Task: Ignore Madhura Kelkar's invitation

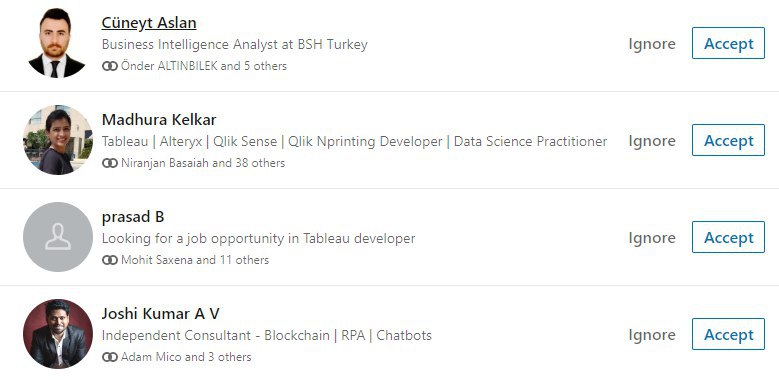Action: (652, 141)
